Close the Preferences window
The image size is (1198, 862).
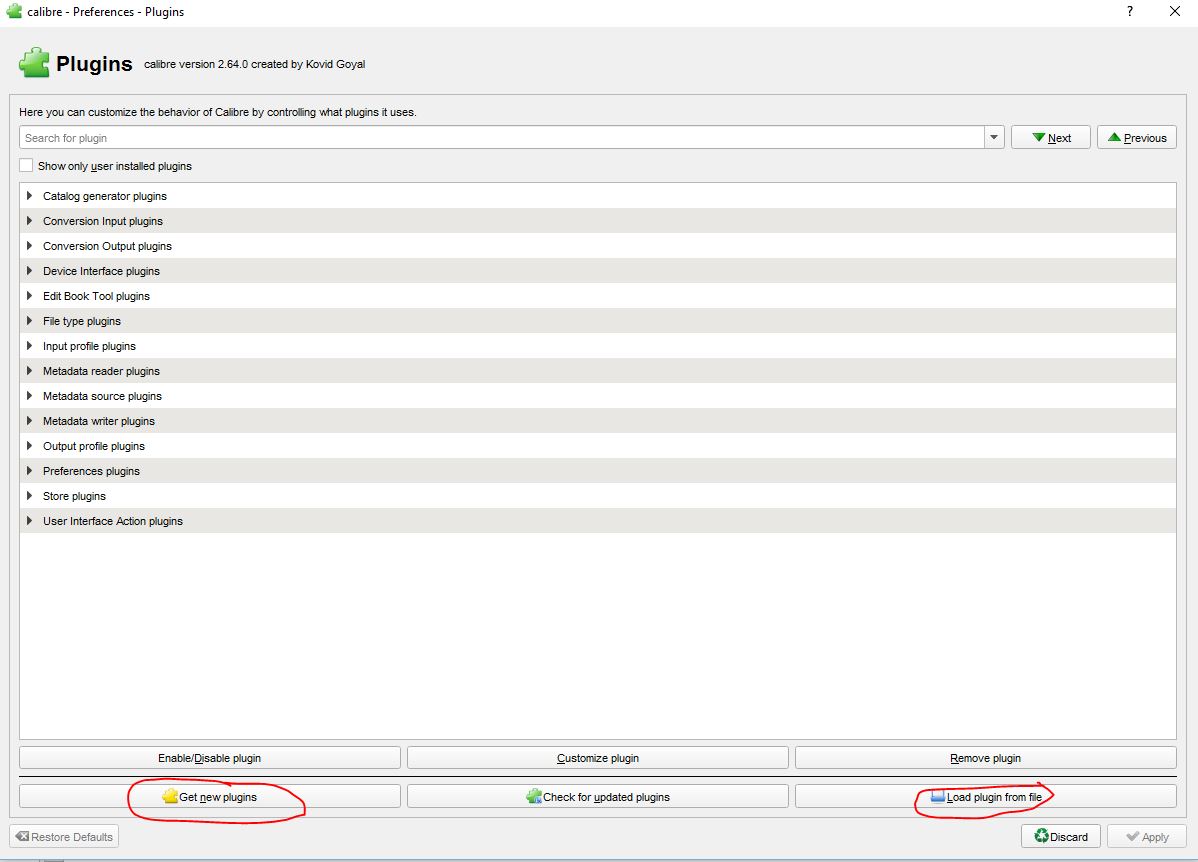(1175, 11)
